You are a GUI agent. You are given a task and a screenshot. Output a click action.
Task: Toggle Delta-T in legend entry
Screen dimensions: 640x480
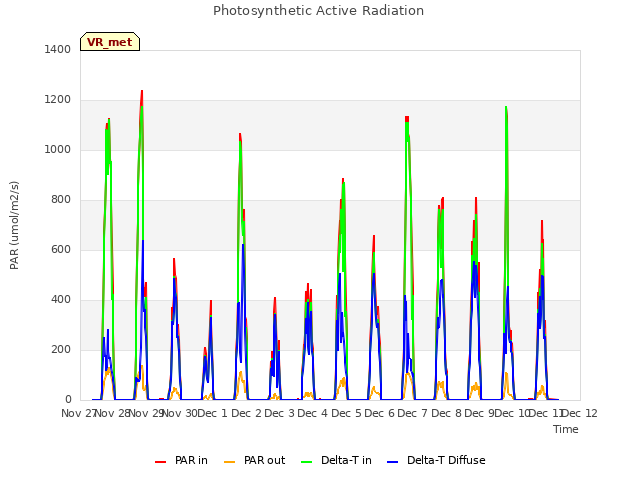(336, 460)
